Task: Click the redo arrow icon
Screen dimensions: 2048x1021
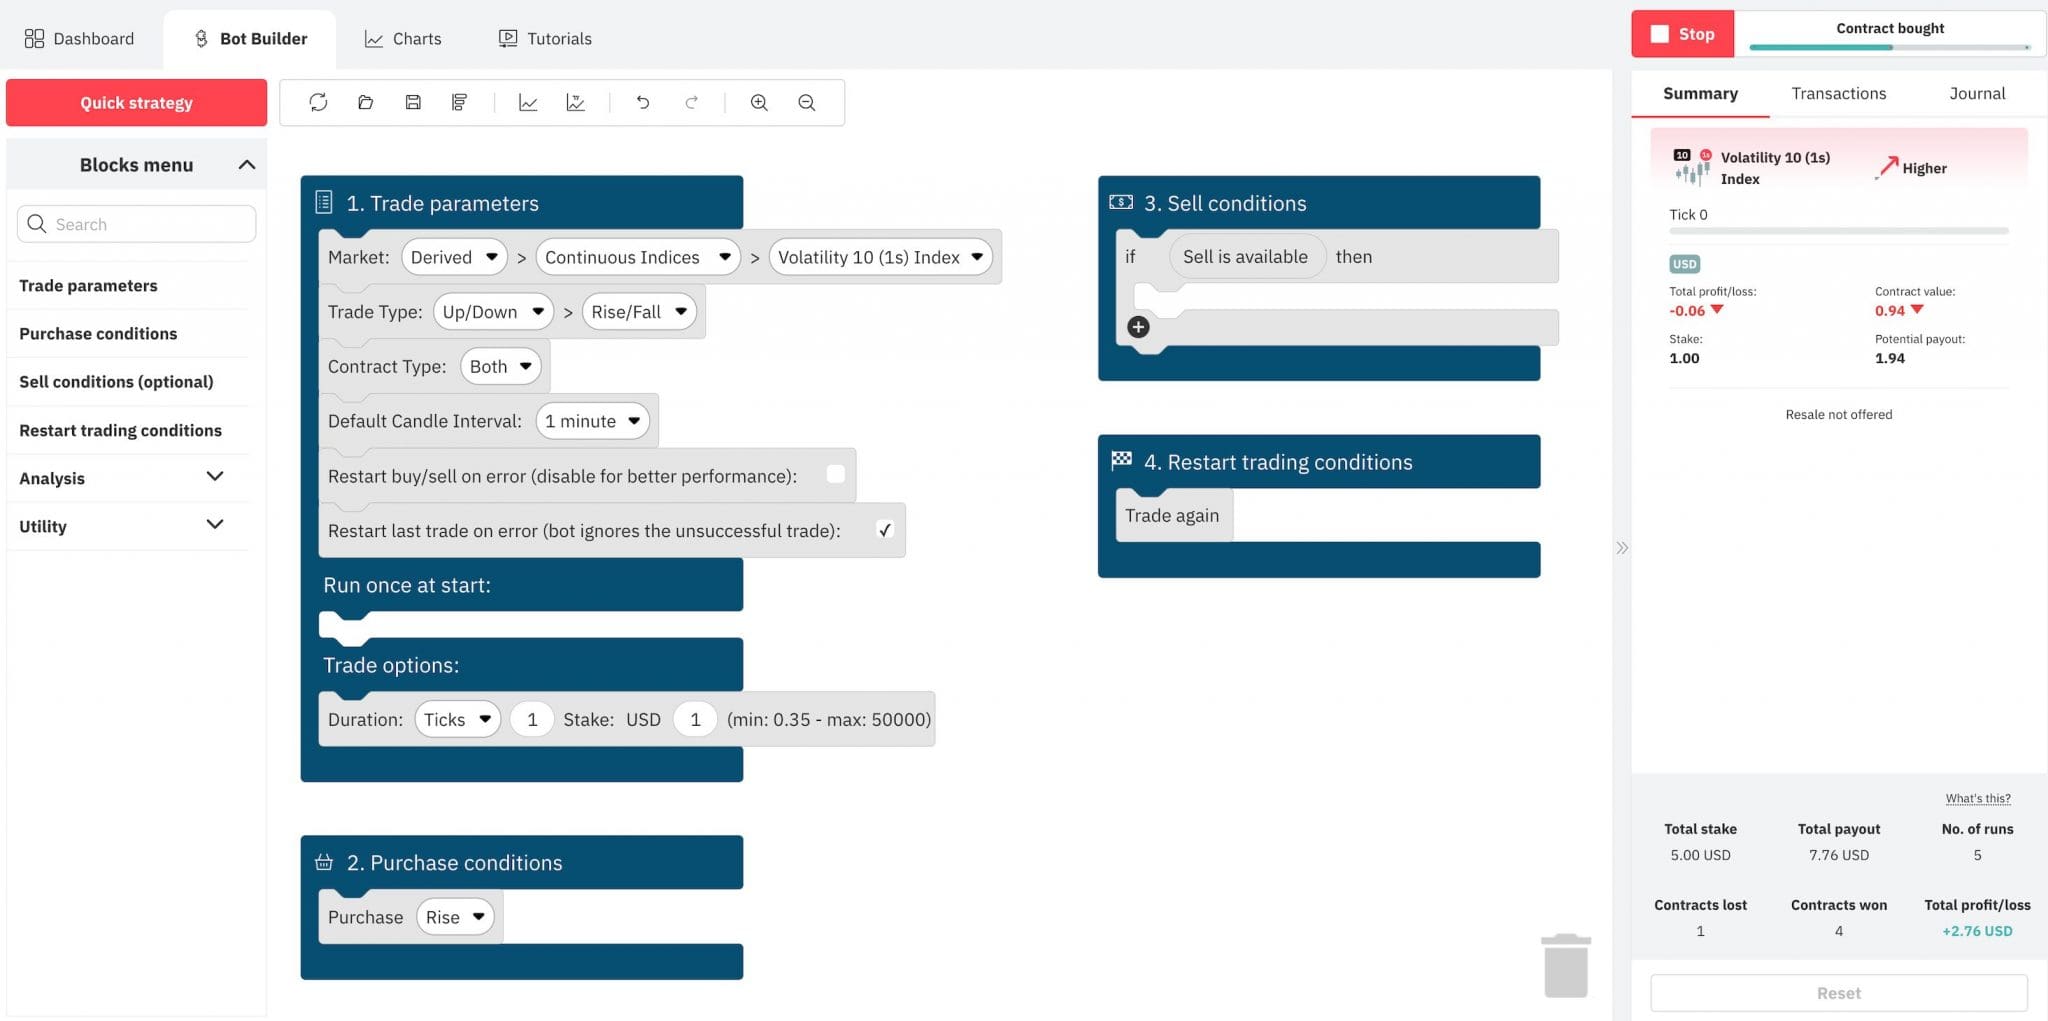Action: pos(691,102)
